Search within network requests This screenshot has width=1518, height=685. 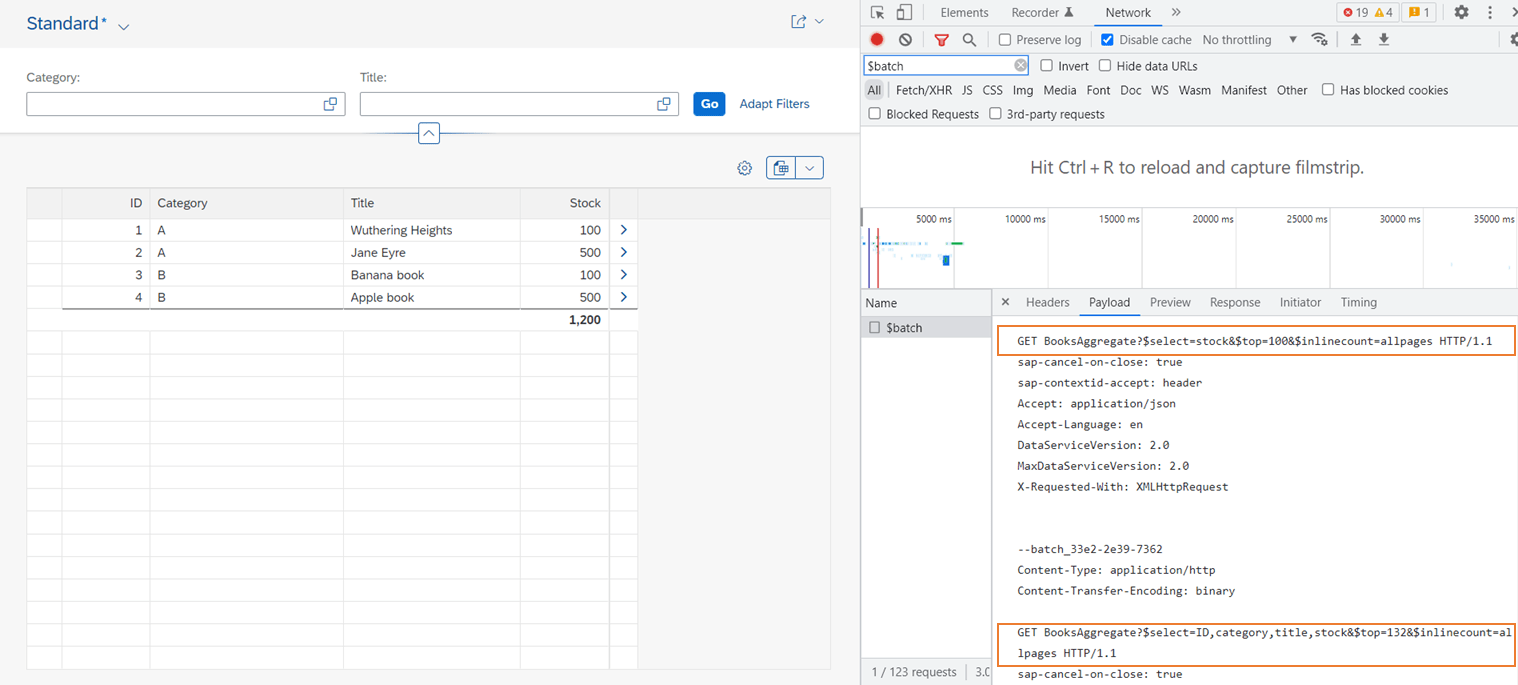968,39
